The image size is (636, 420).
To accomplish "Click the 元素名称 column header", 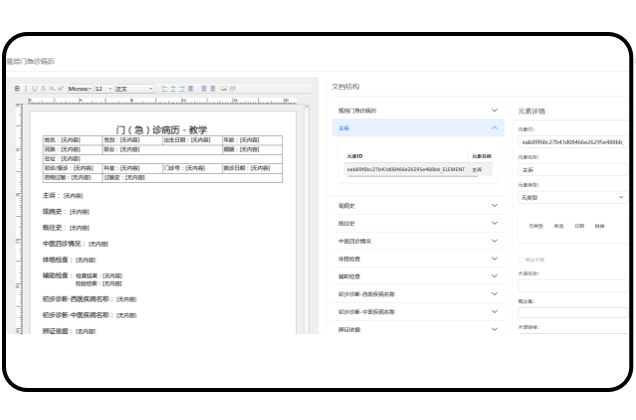I will coord(481,156).
